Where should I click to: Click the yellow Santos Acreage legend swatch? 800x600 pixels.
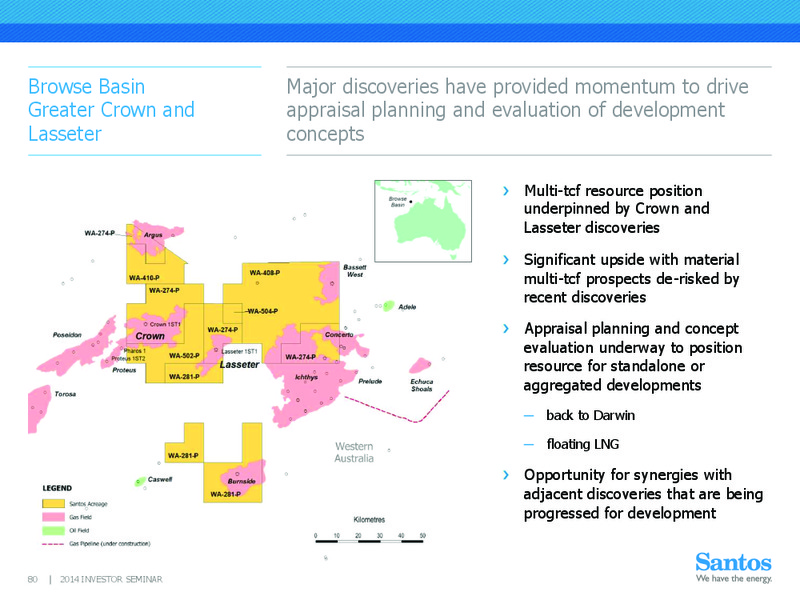point(53,504)
